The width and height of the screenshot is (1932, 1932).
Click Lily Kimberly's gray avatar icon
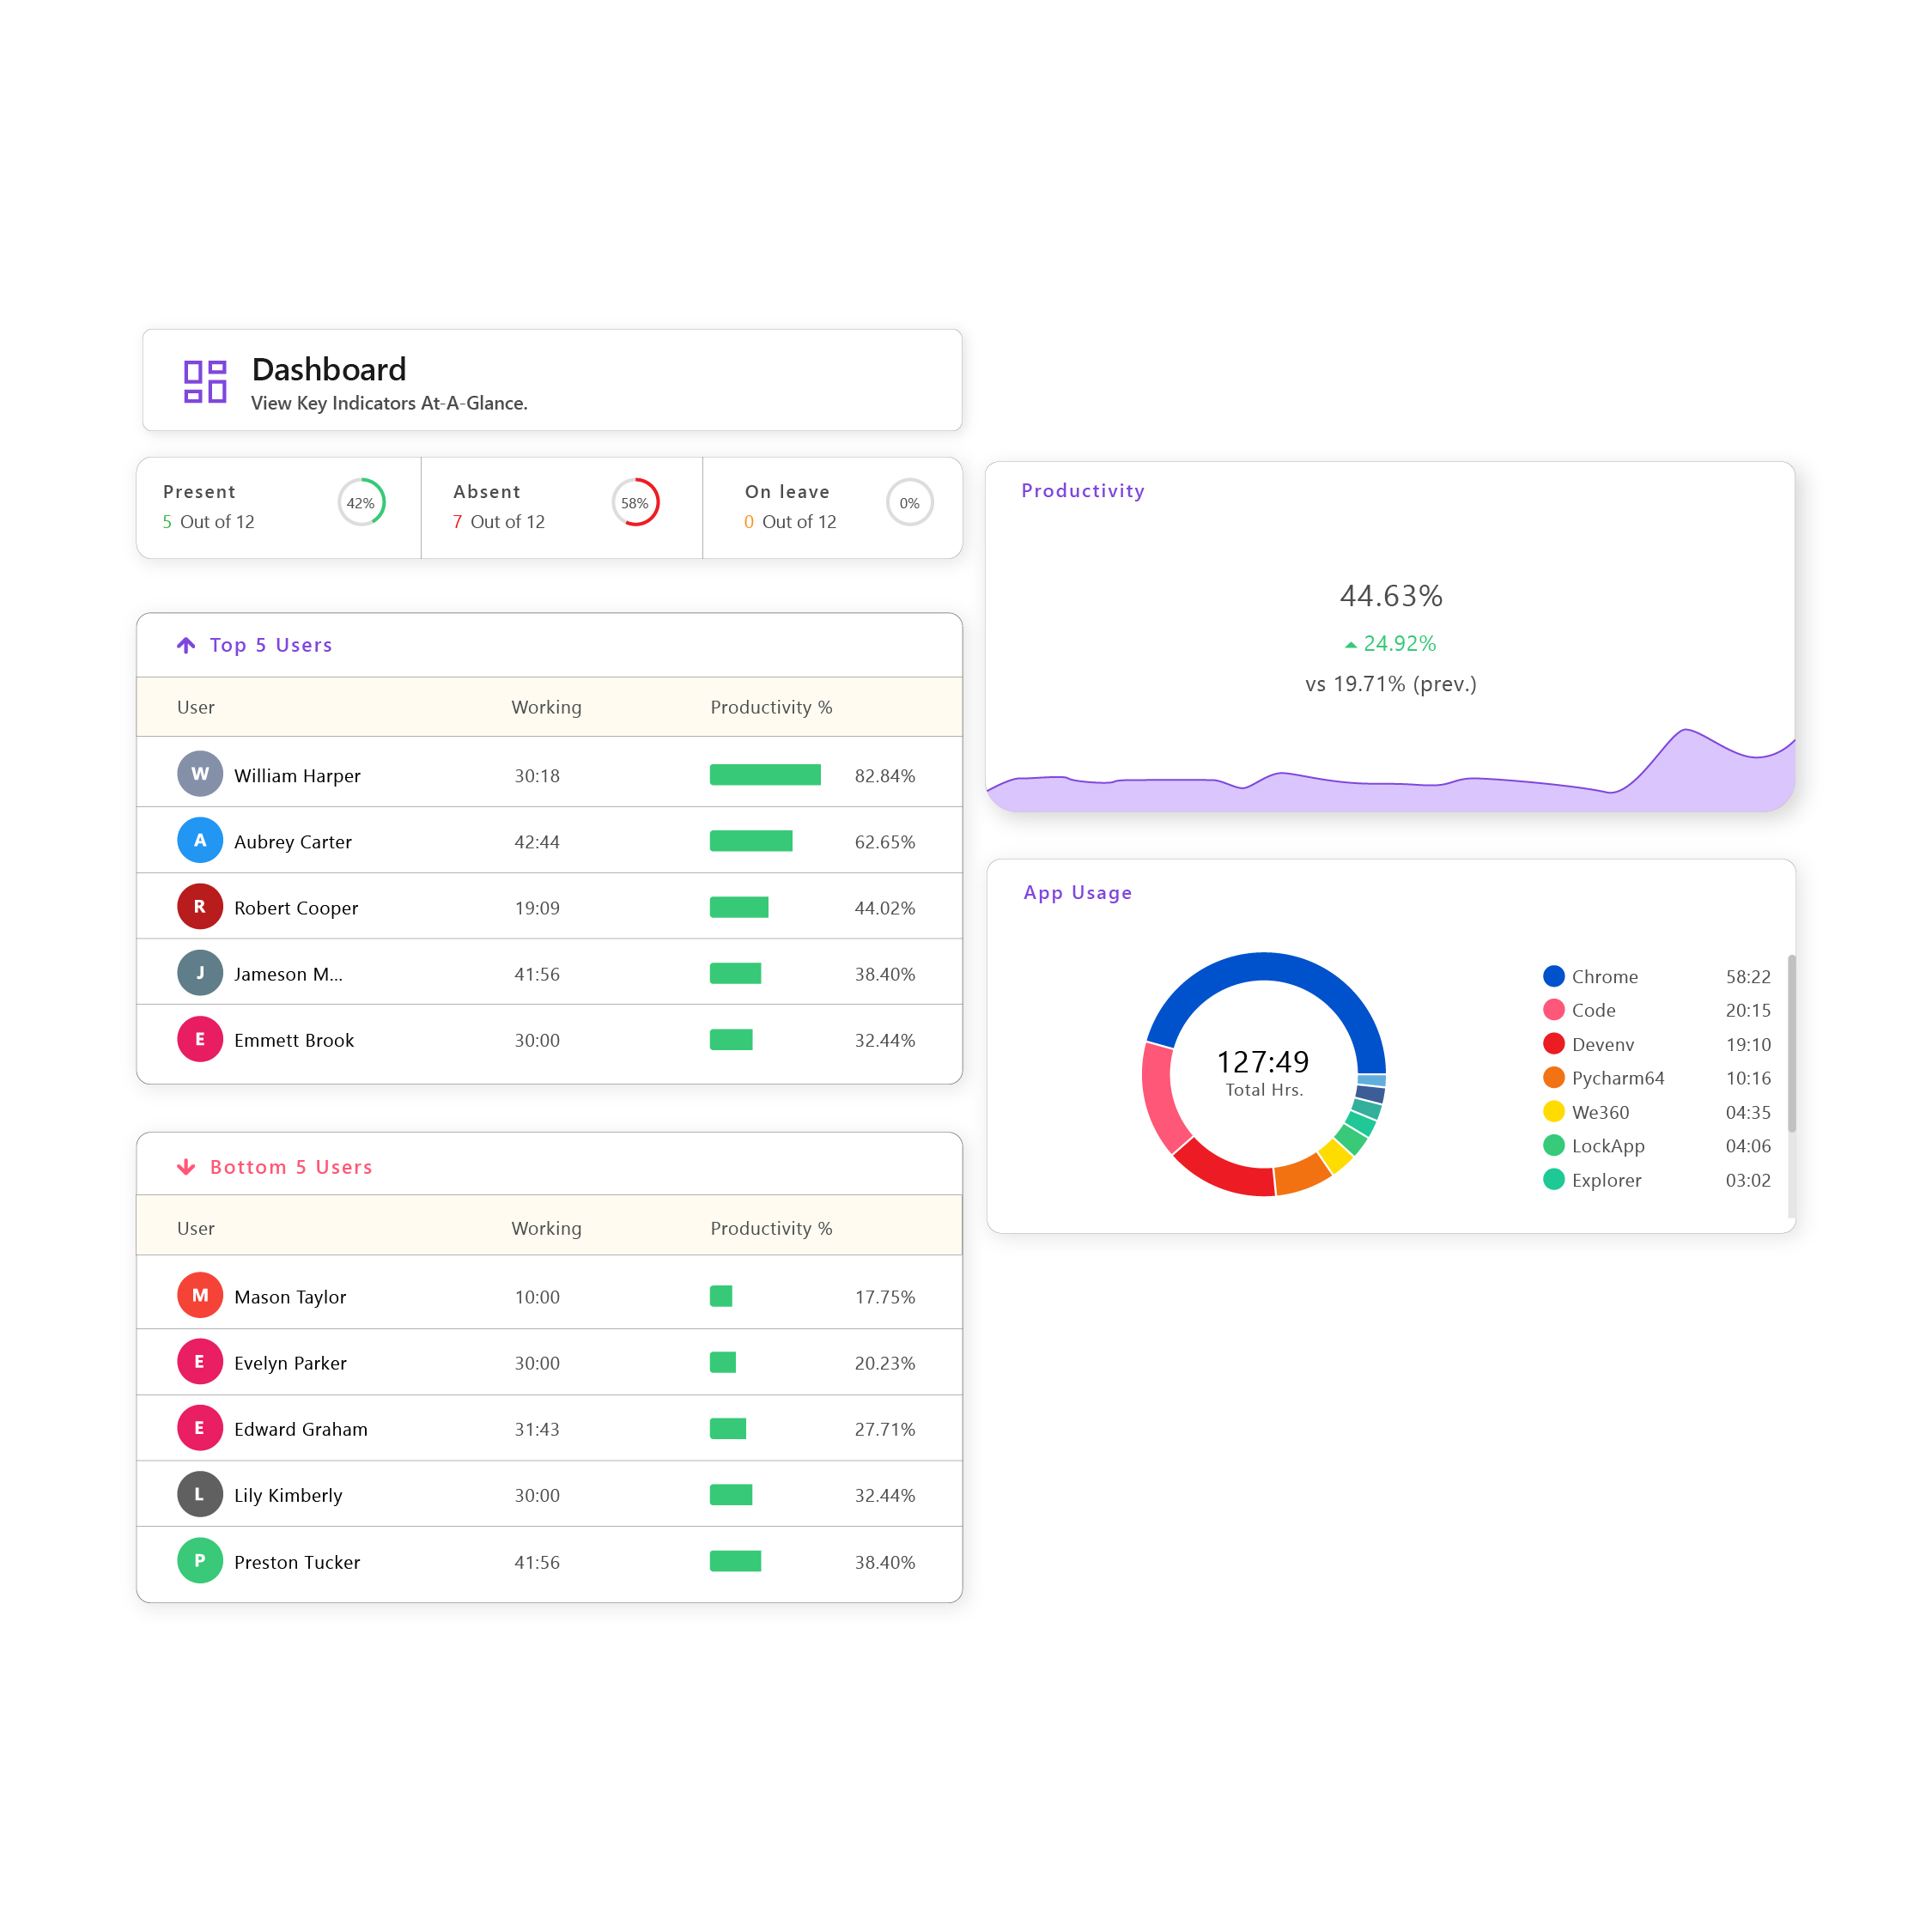[x=200, y=1494]
